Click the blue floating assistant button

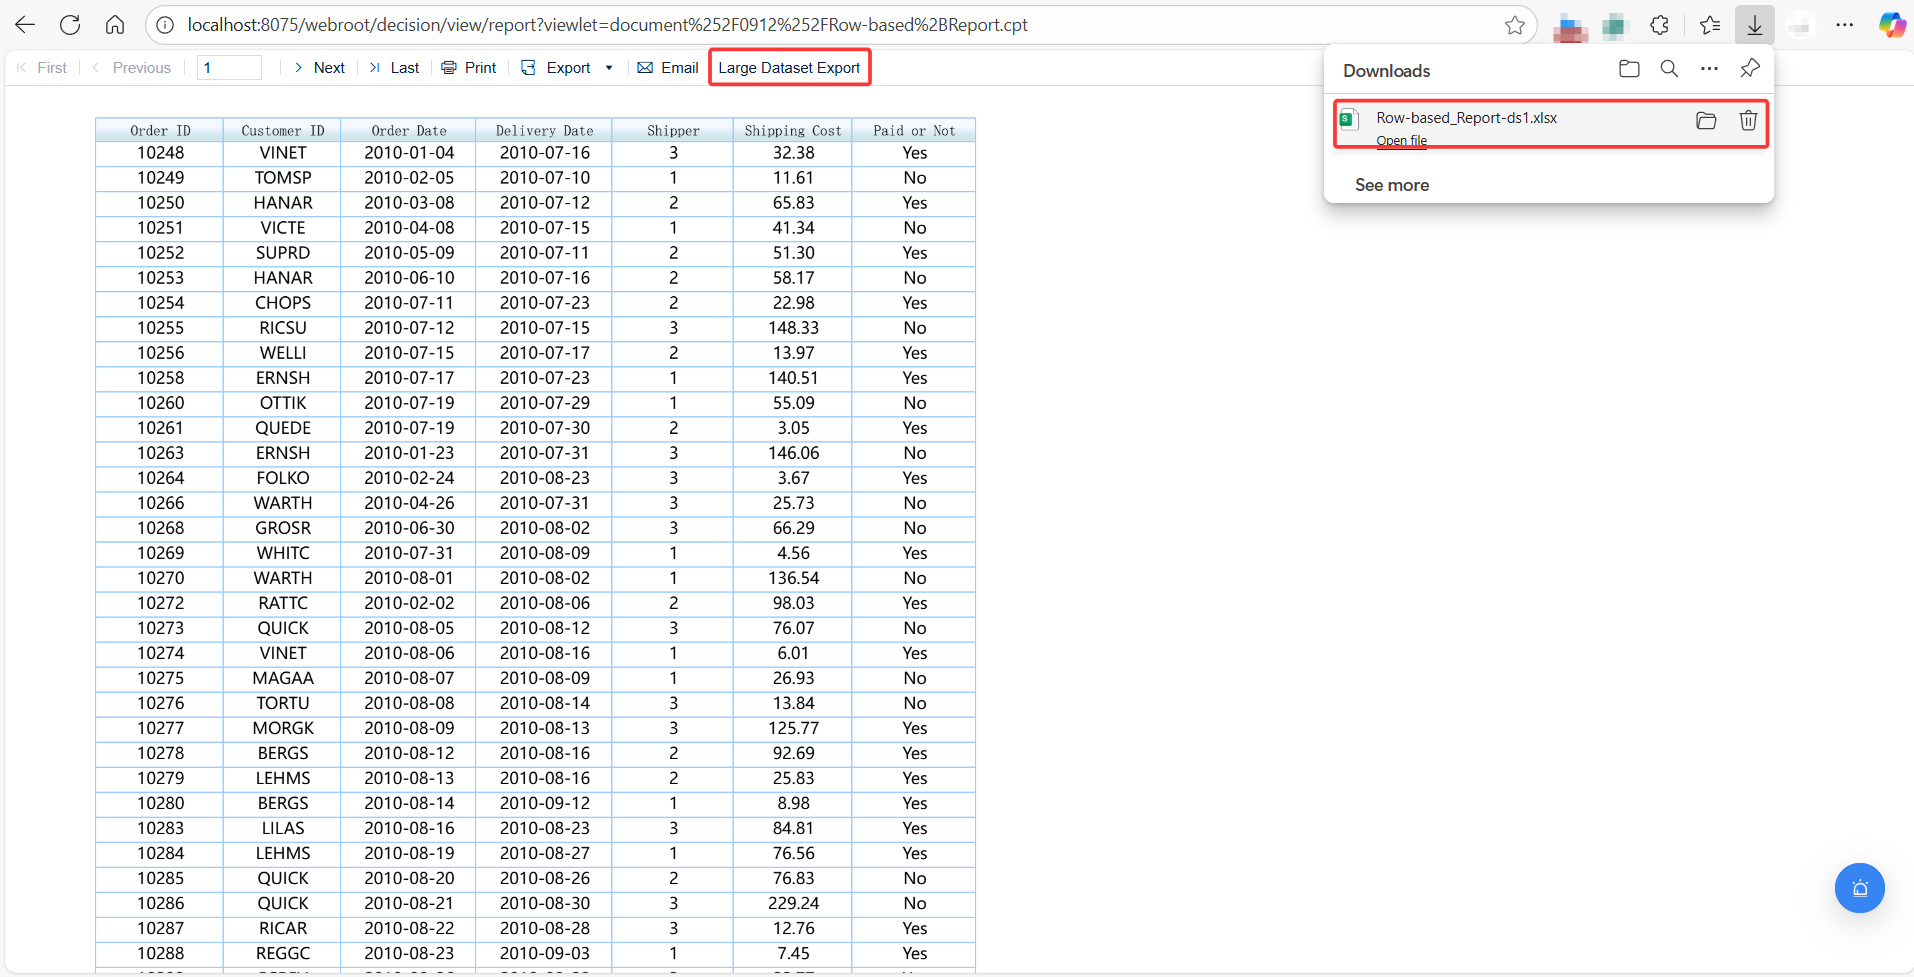tap(1859, 888)
